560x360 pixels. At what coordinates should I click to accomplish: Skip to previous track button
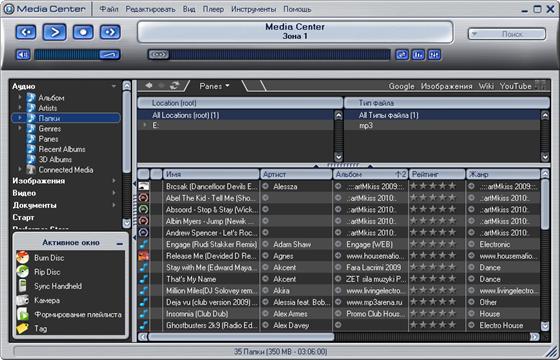(26, 32)
